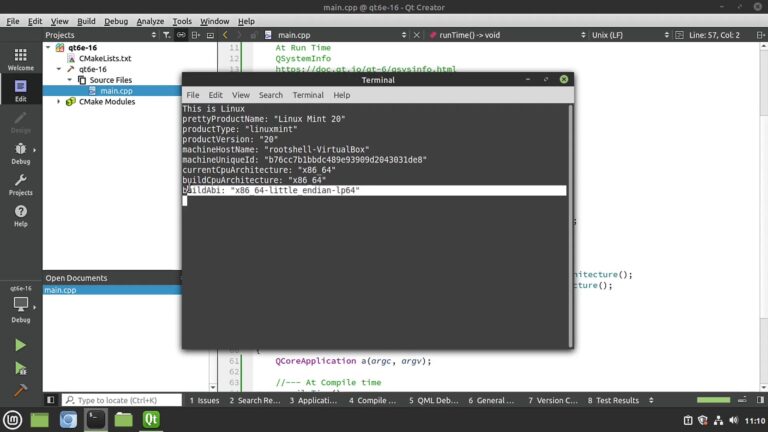Open the Projects view dropdown
This screenshot has width=768, height=432.
tap(101, 35)
